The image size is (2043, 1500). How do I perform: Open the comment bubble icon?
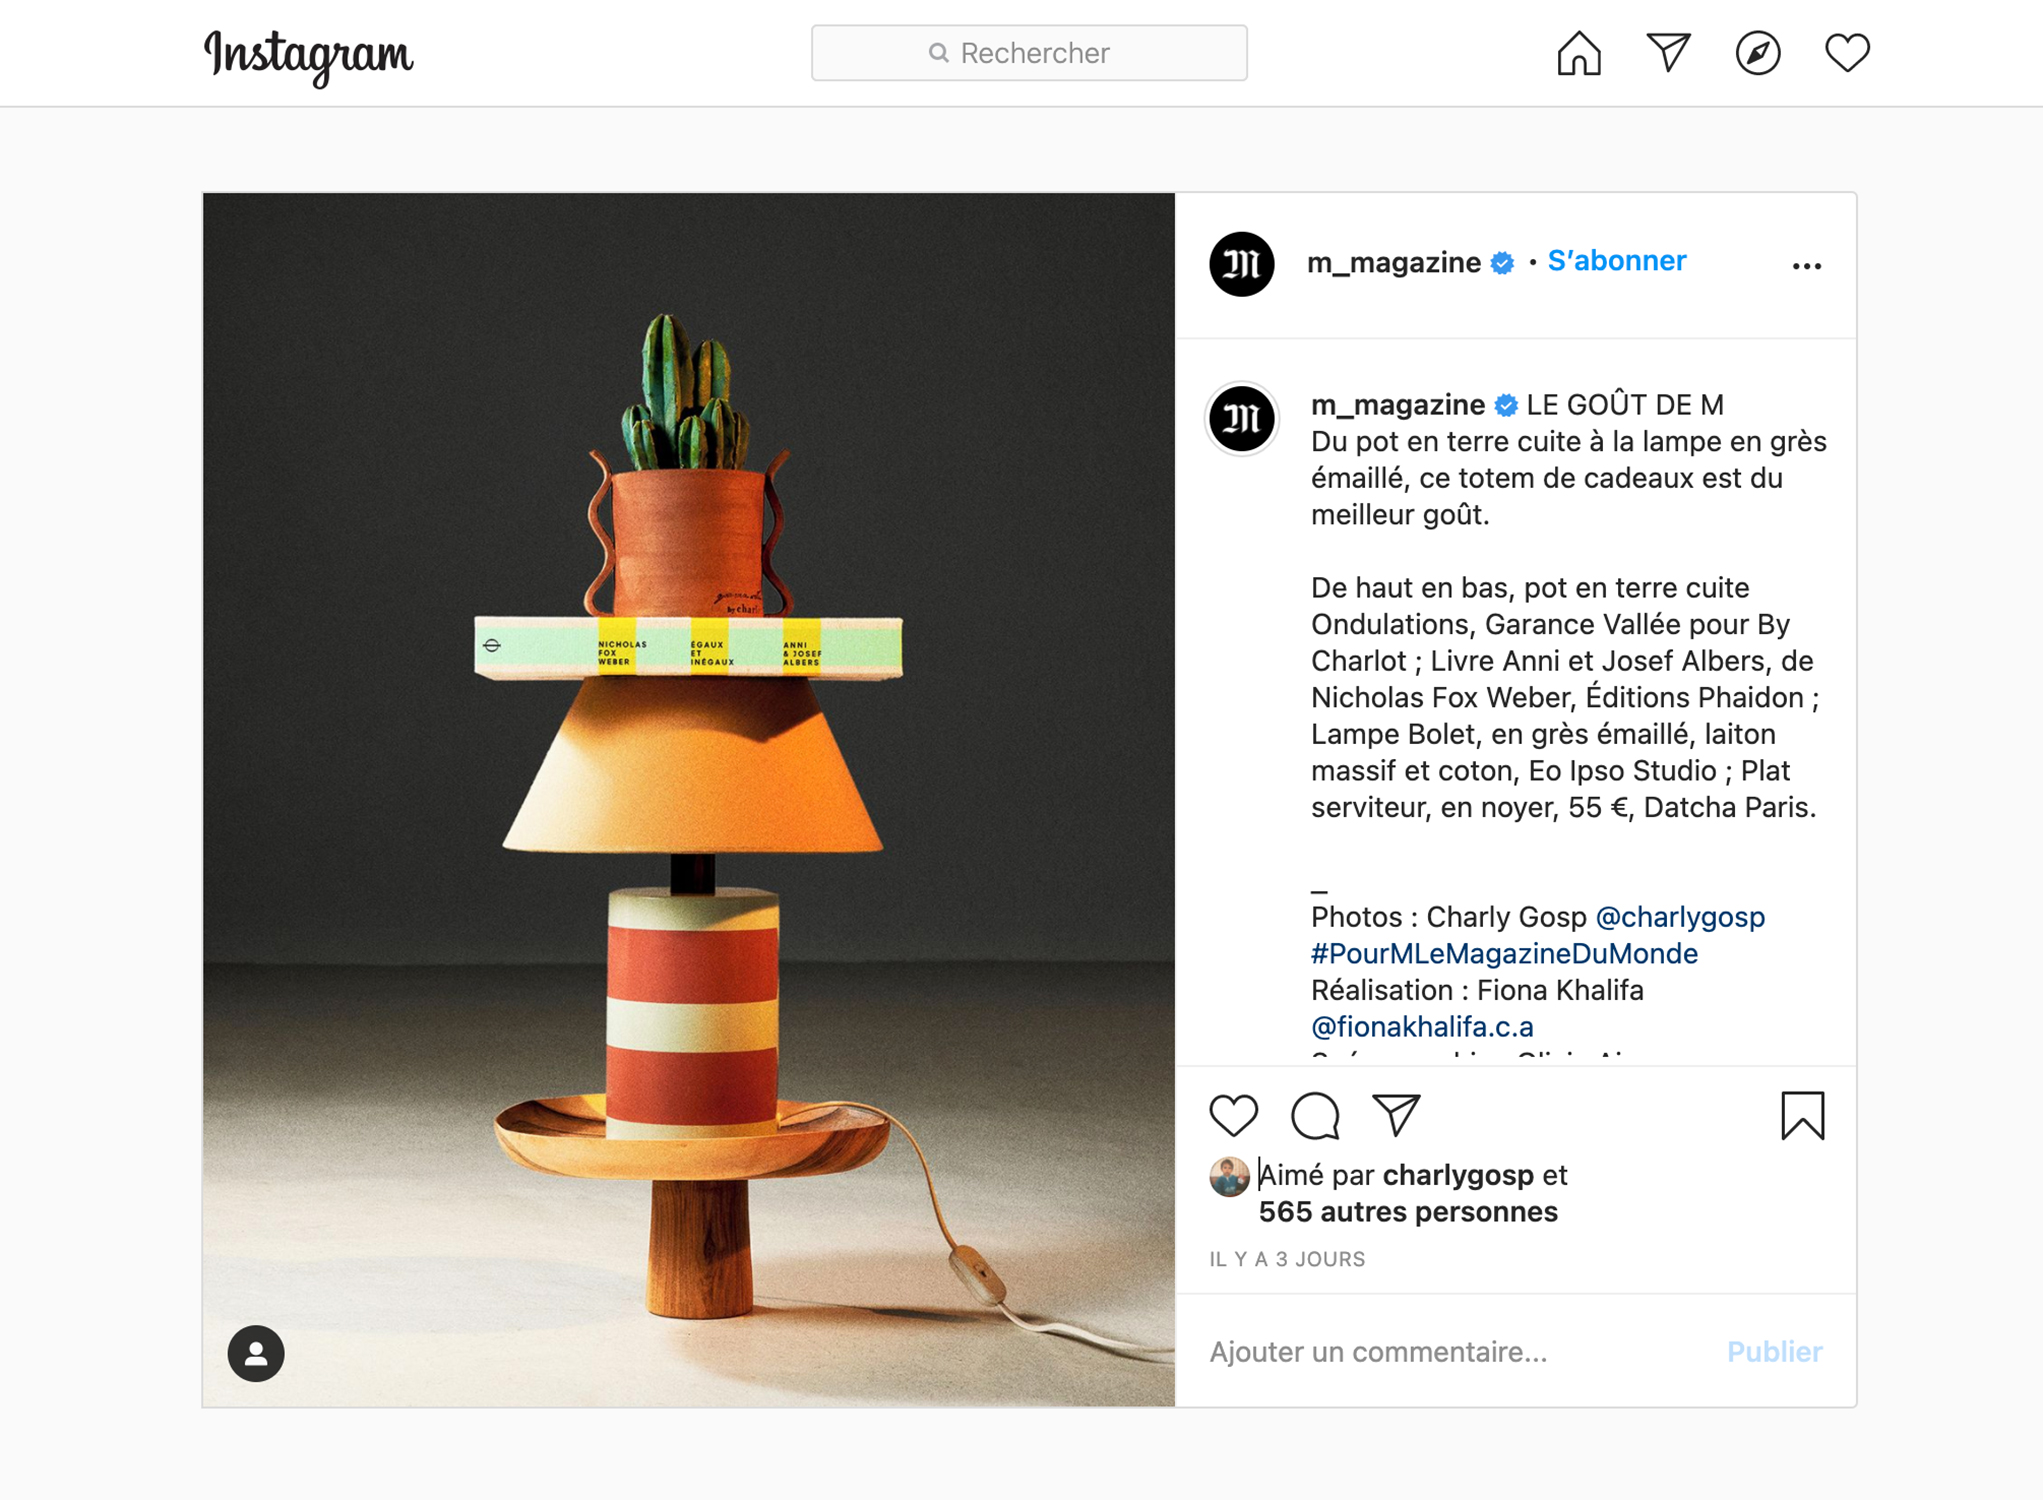point(1315,1115)
